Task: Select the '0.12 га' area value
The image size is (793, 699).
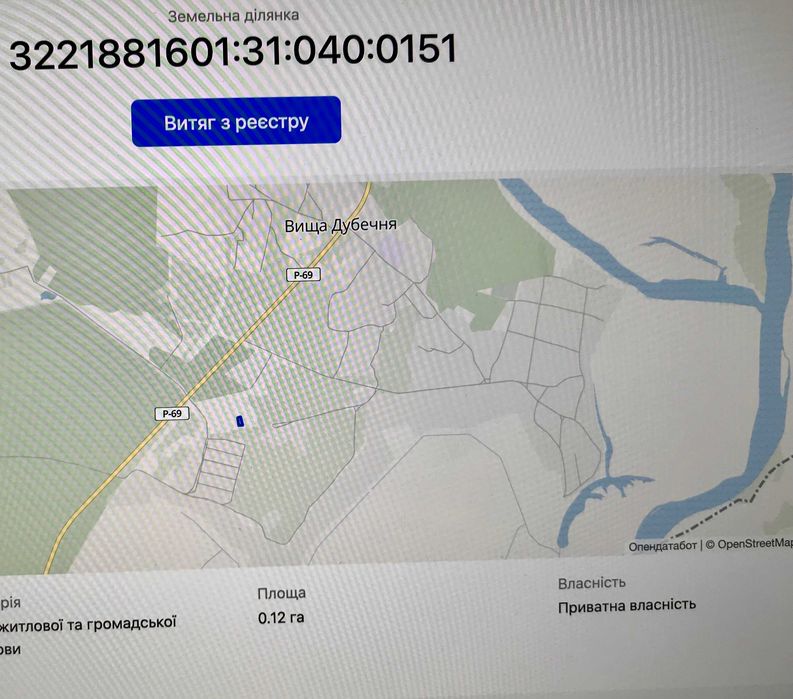Action: tap(281, 618)
